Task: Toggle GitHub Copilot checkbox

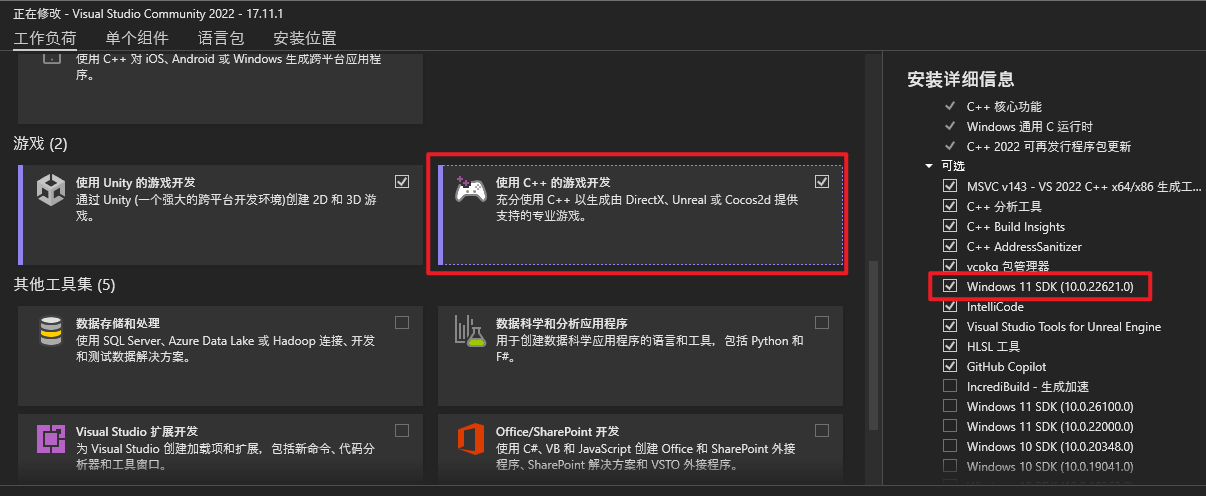Action: tap(950, 367)
